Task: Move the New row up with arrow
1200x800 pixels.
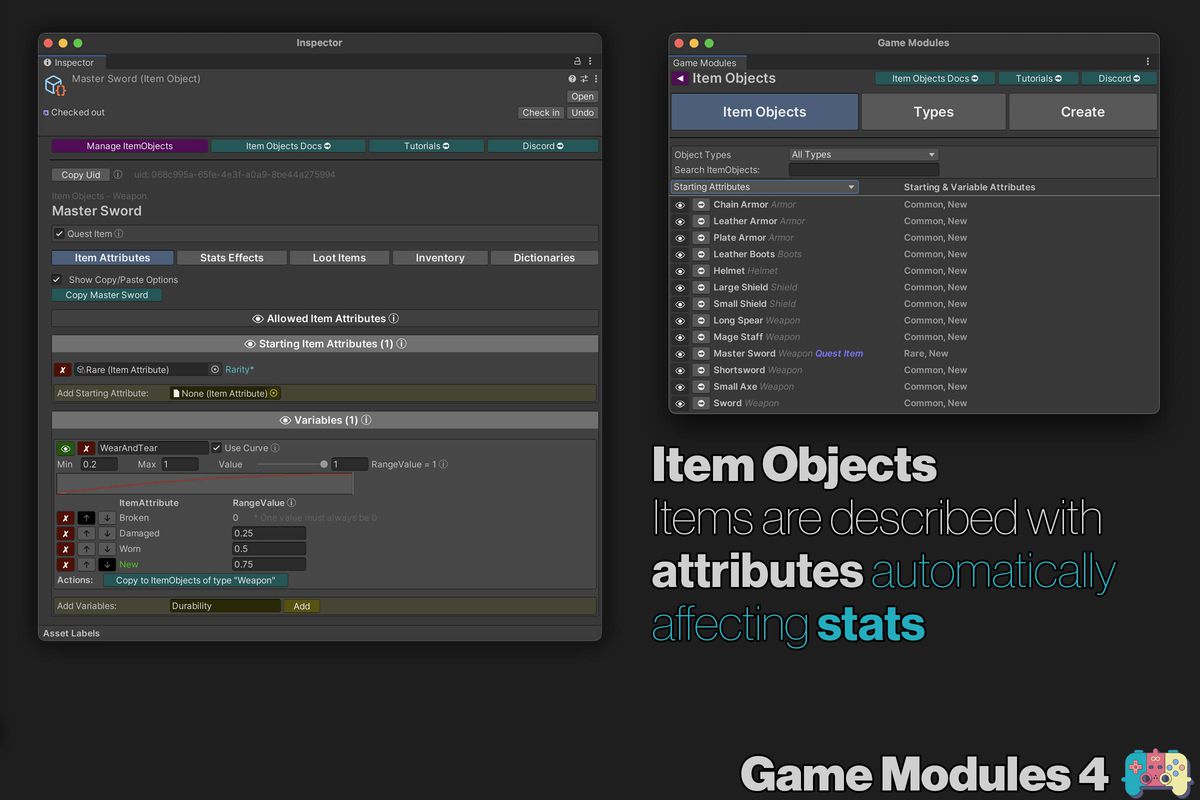Action: pyautogui.click(x=87, y=565)
